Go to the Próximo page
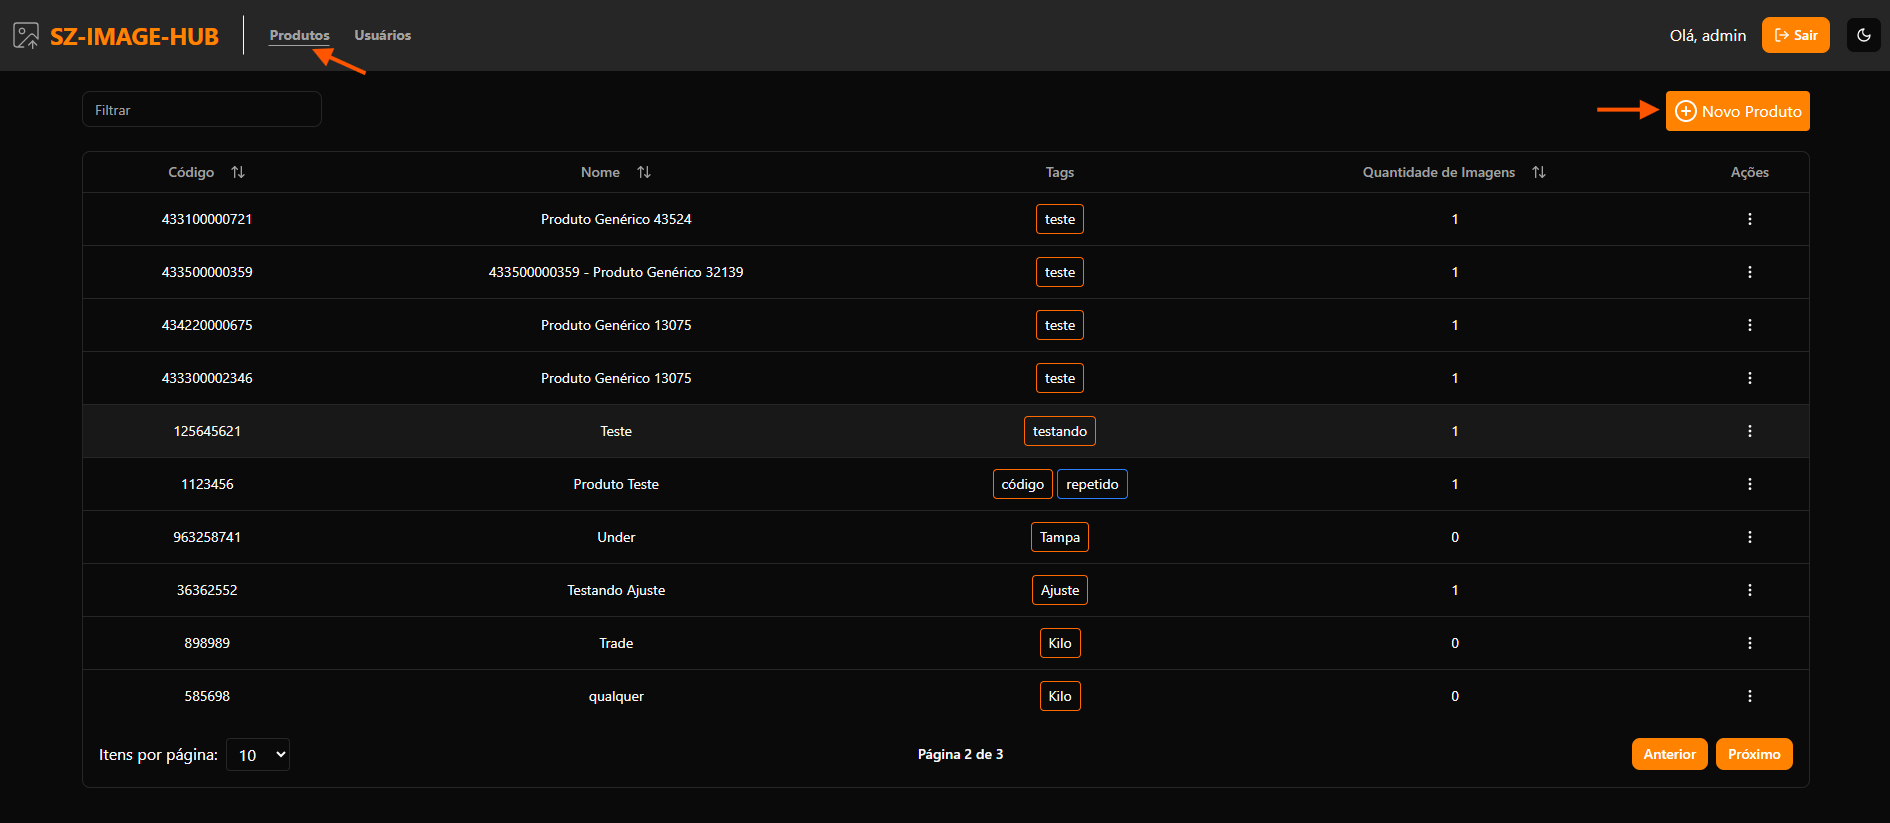Viewport: 1890px width, 823px height. click(x=1753, y=754)
